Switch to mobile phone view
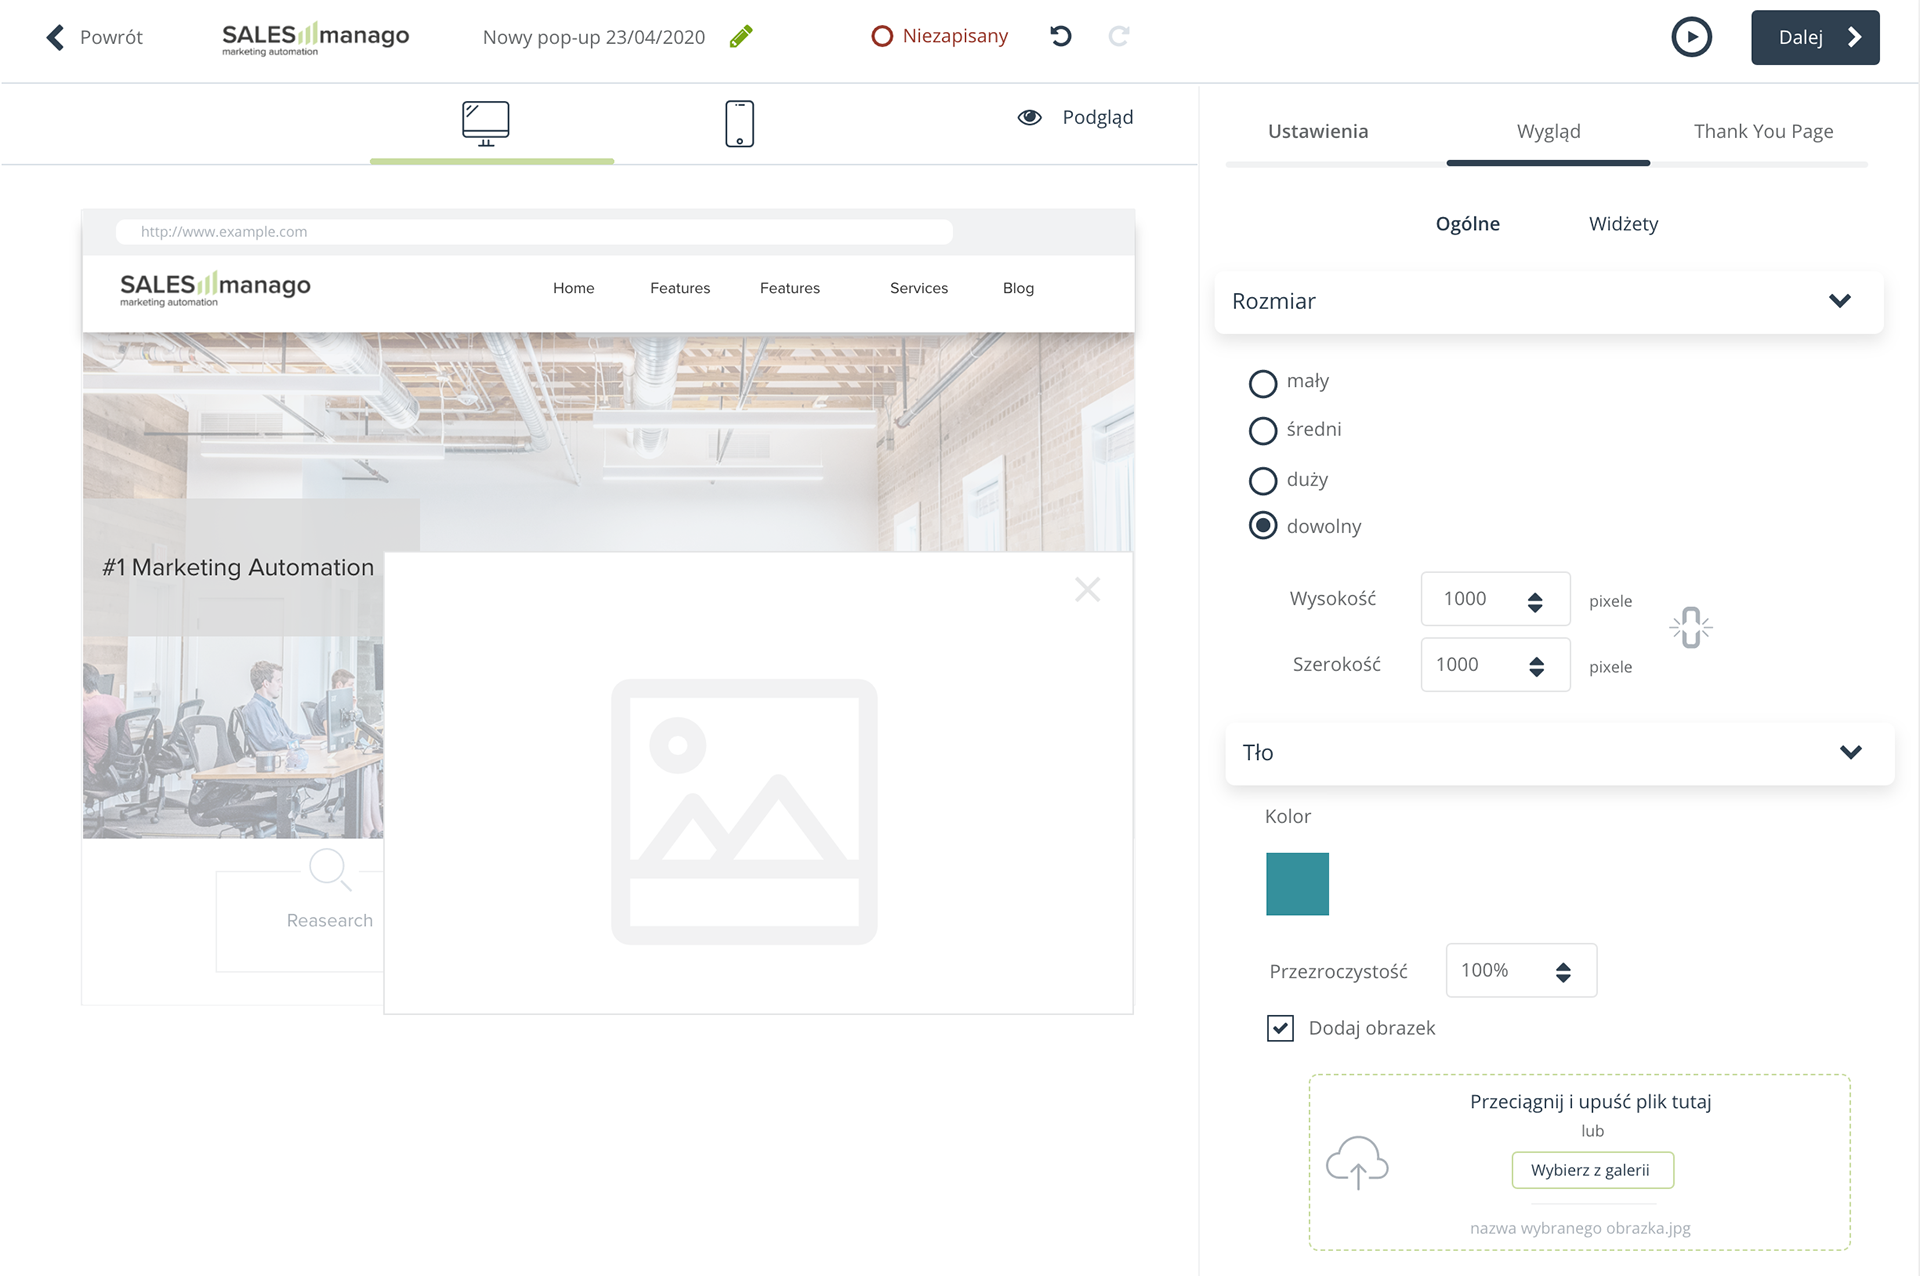The height and width of the screenshot is (1276, 1920). pos(739,124)
